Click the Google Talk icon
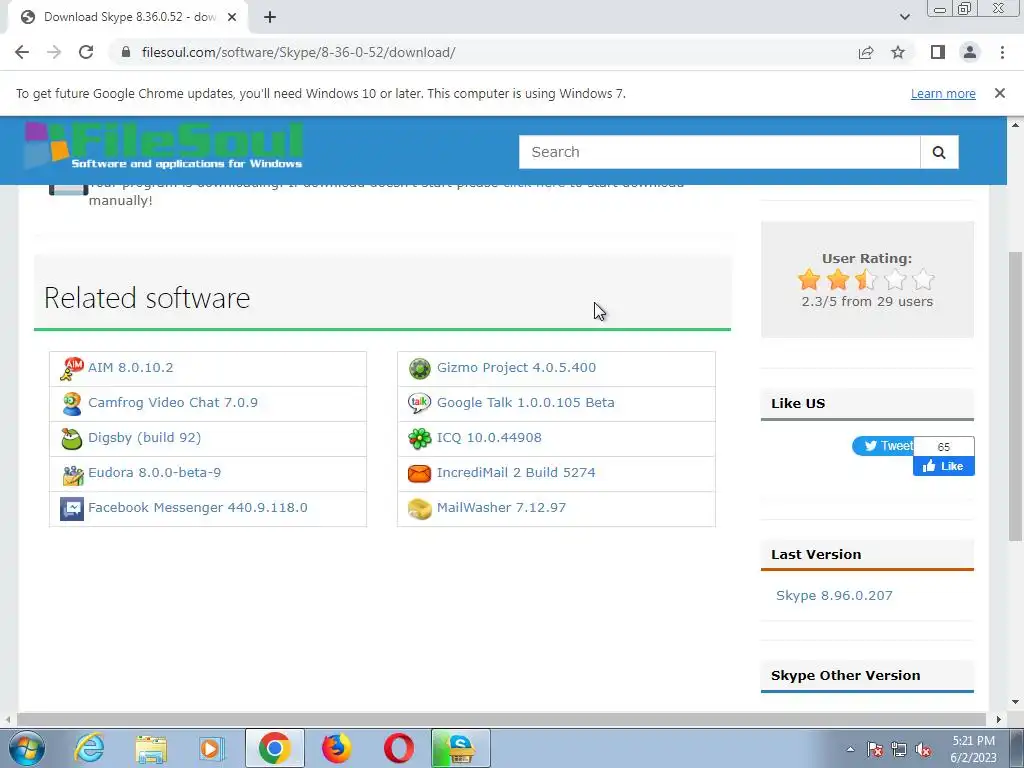 click(x=419, y=403)
